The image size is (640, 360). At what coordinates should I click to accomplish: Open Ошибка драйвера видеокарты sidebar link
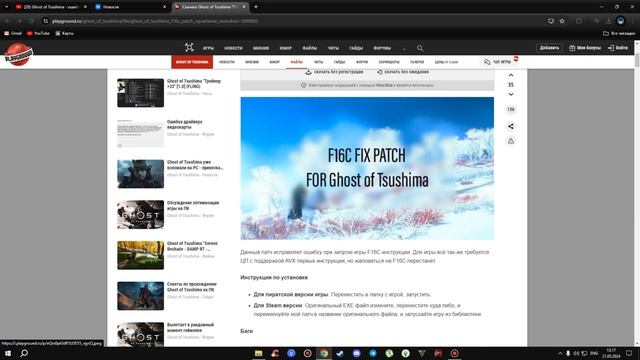pyautogui.click(x=184, y=124)
